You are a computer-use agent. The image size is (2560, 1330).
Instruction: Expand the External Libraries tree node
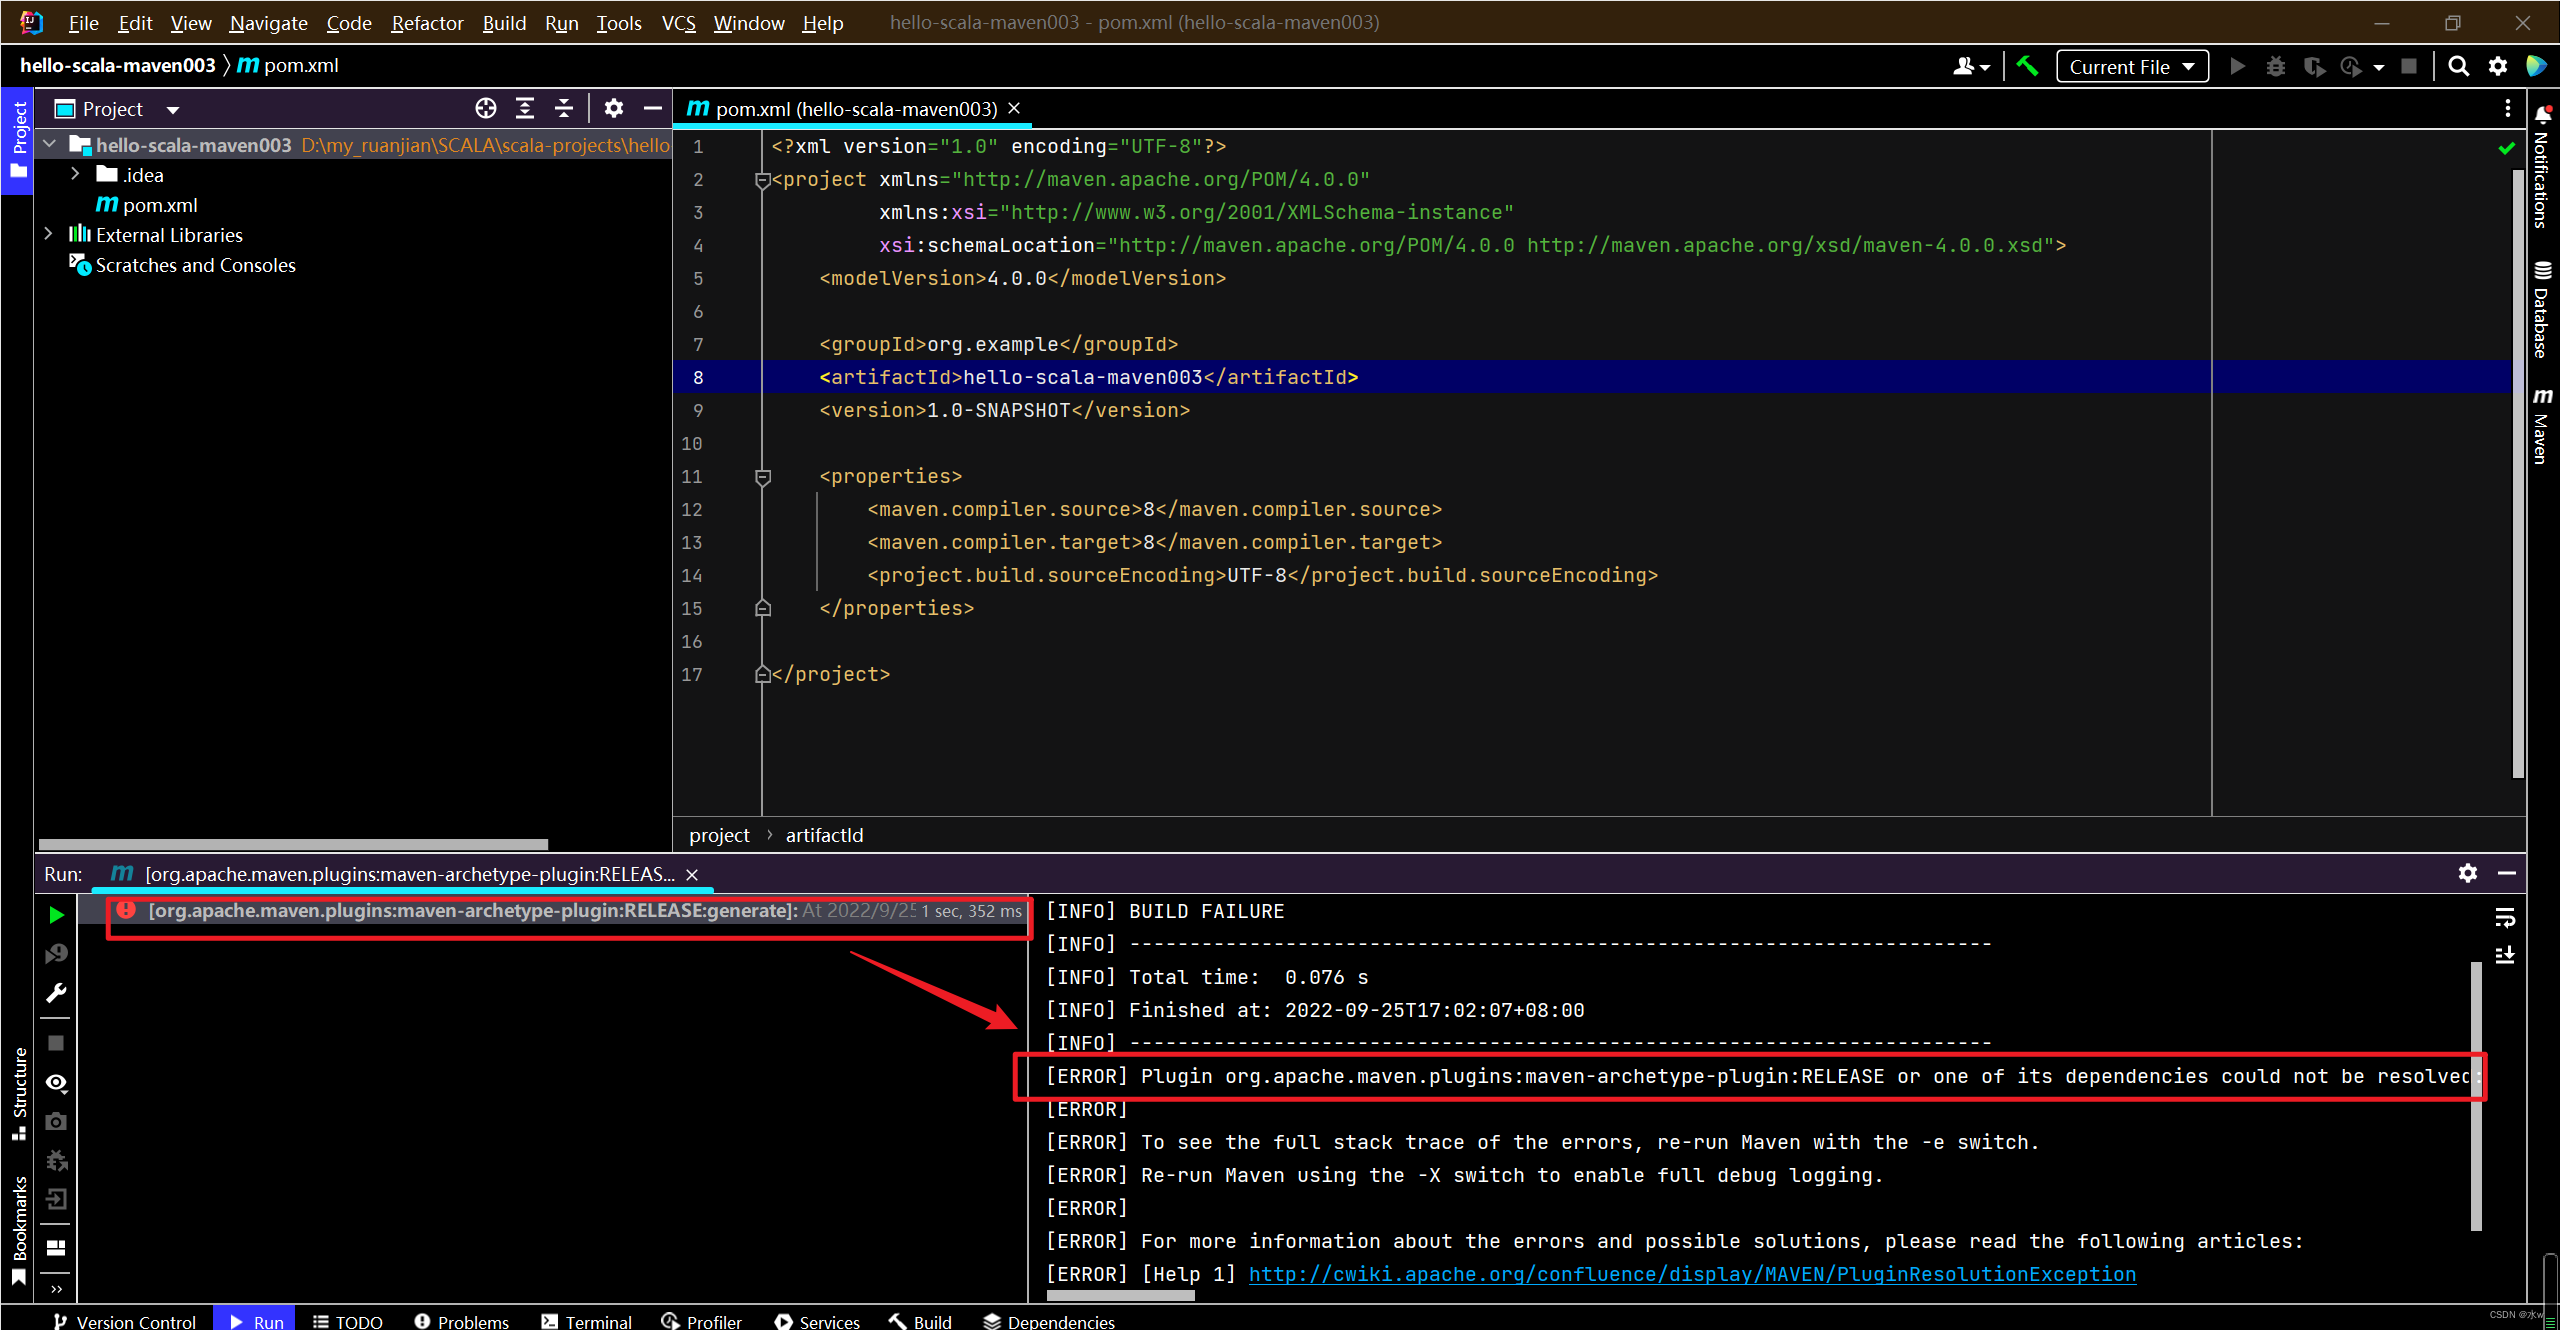coord(48,234)
